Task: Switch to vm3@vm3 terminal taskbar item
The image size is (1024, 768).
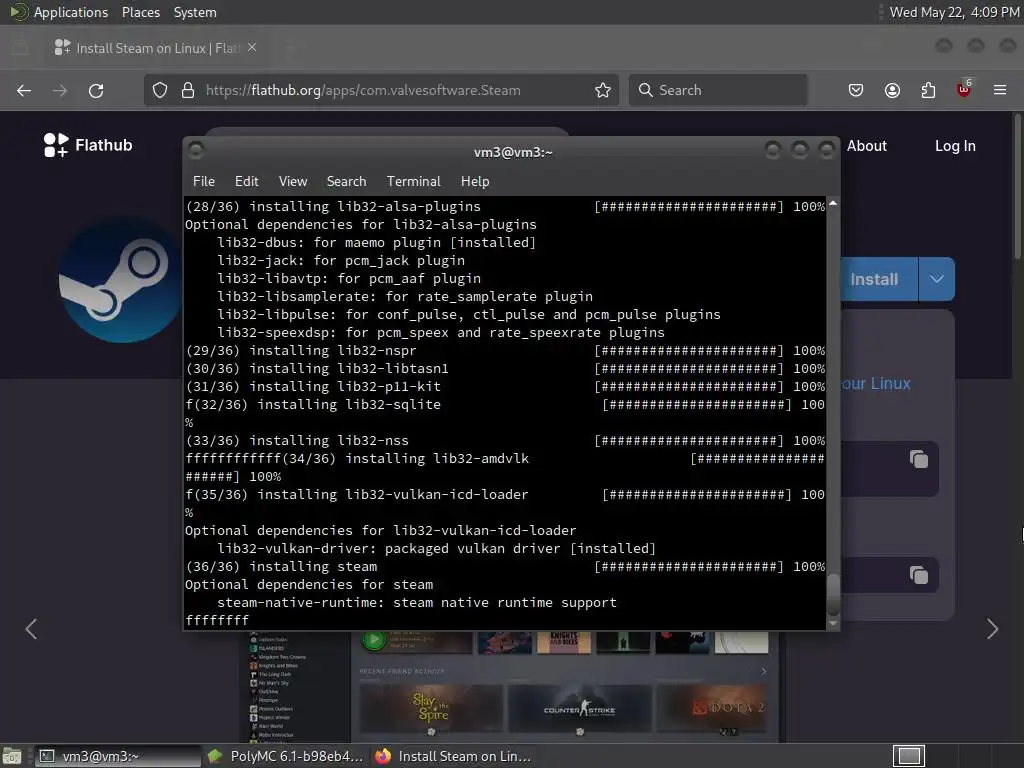Action: (x=118, y=756)
